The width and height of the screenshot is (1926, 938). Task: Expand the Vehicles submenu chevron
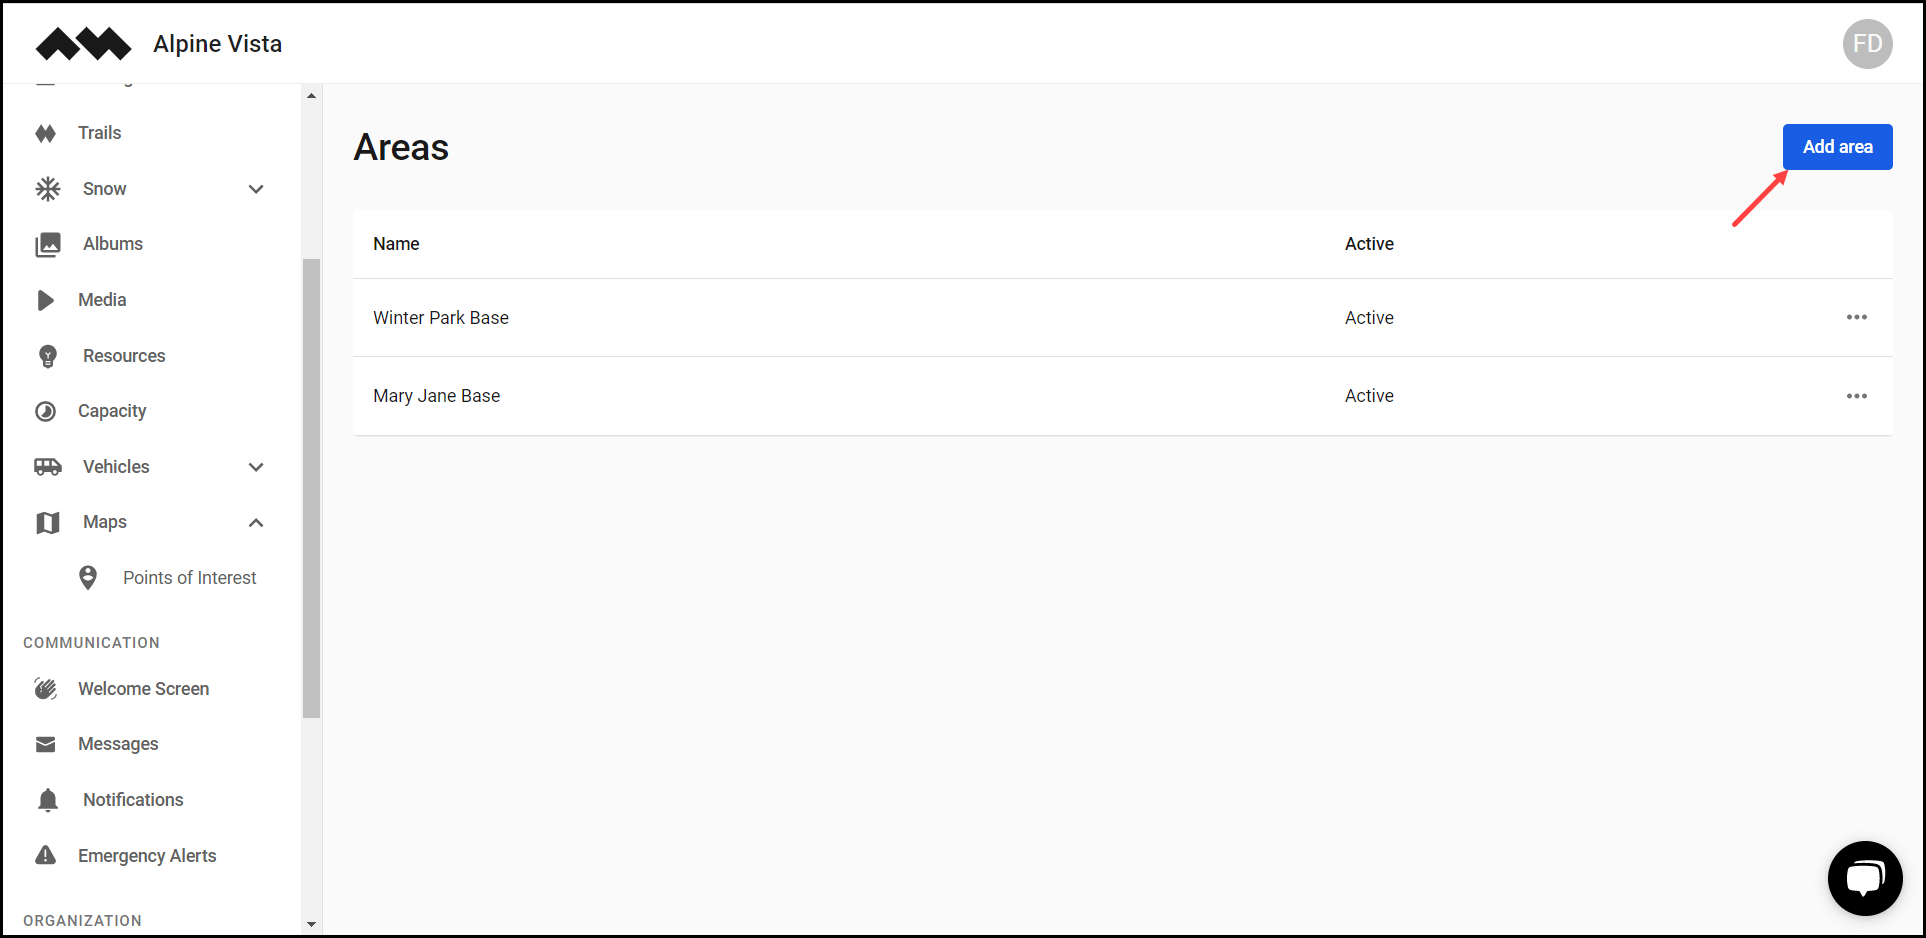pos(256,467)
